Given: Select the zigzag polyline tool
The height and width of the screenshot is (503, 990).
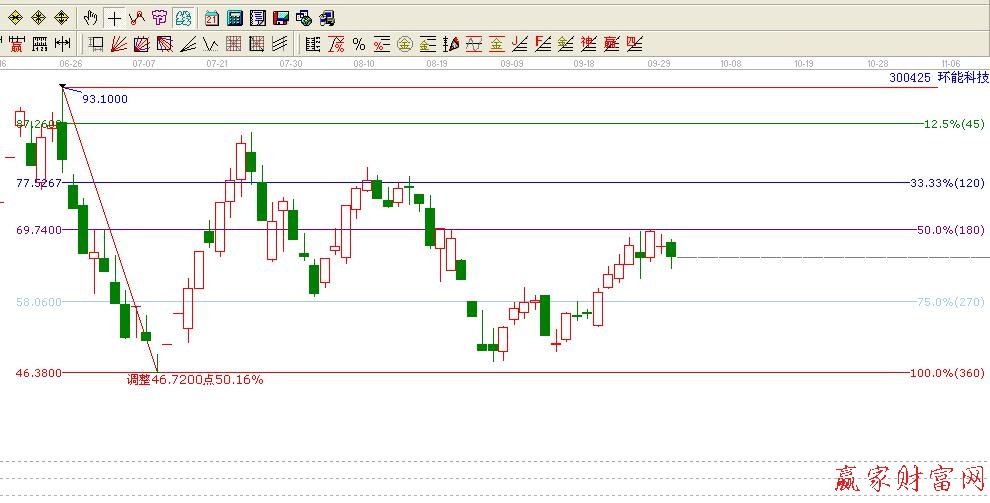Looking at the screenshot, I should pyautogui.click(x=137, y=17).
